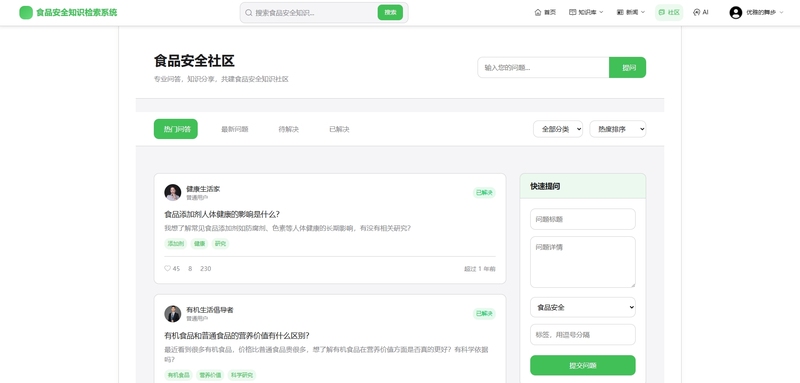The height and width of the screenshot is (383, 800).
Task: Focus the 输入您的问题 input field
Action: (x=543, y=67)
